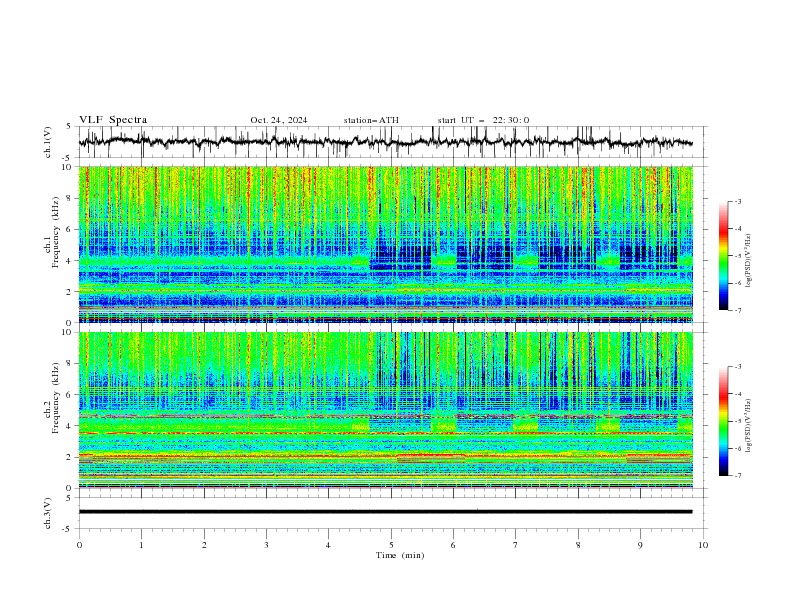This screenshot has width=792, height=612.
Task: Click the "ch.3(V)" axis label
Action: pos(48,513)
